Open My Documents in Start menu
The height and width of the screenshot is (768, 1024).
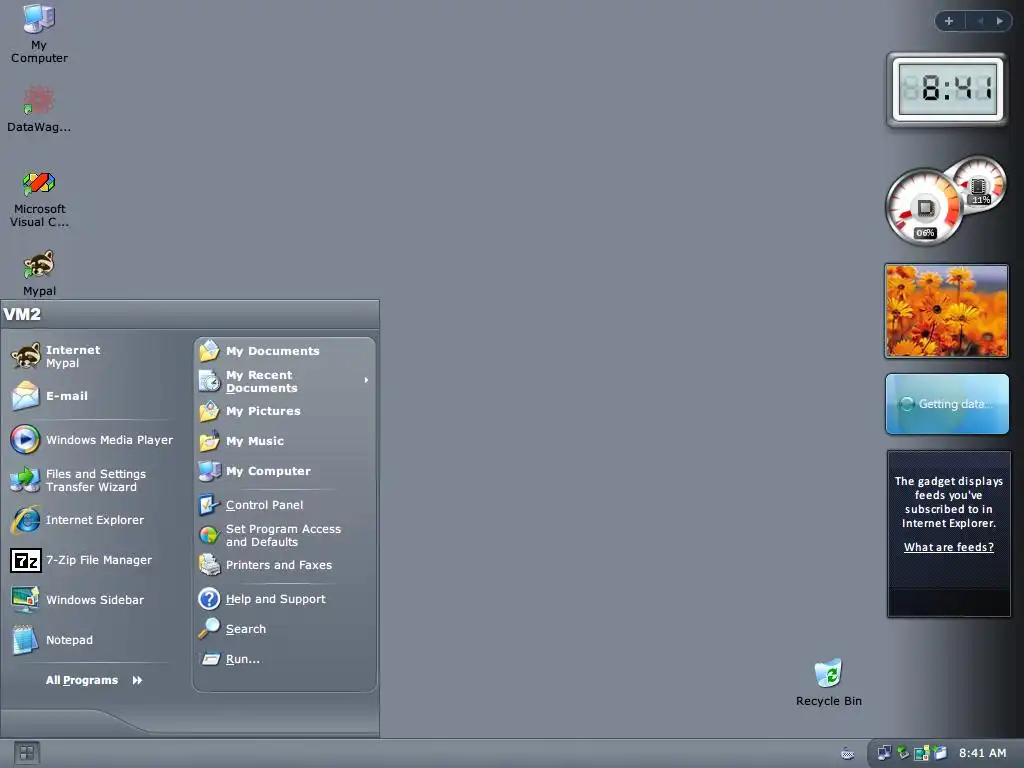click(285, 351)
